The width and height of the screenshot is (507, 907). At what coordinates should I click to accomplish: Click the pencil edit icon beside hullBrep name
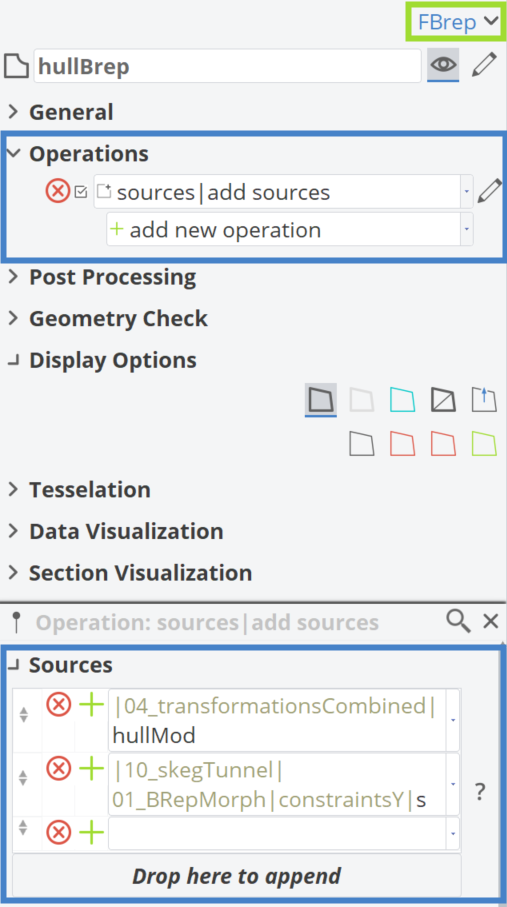point(484,65)
